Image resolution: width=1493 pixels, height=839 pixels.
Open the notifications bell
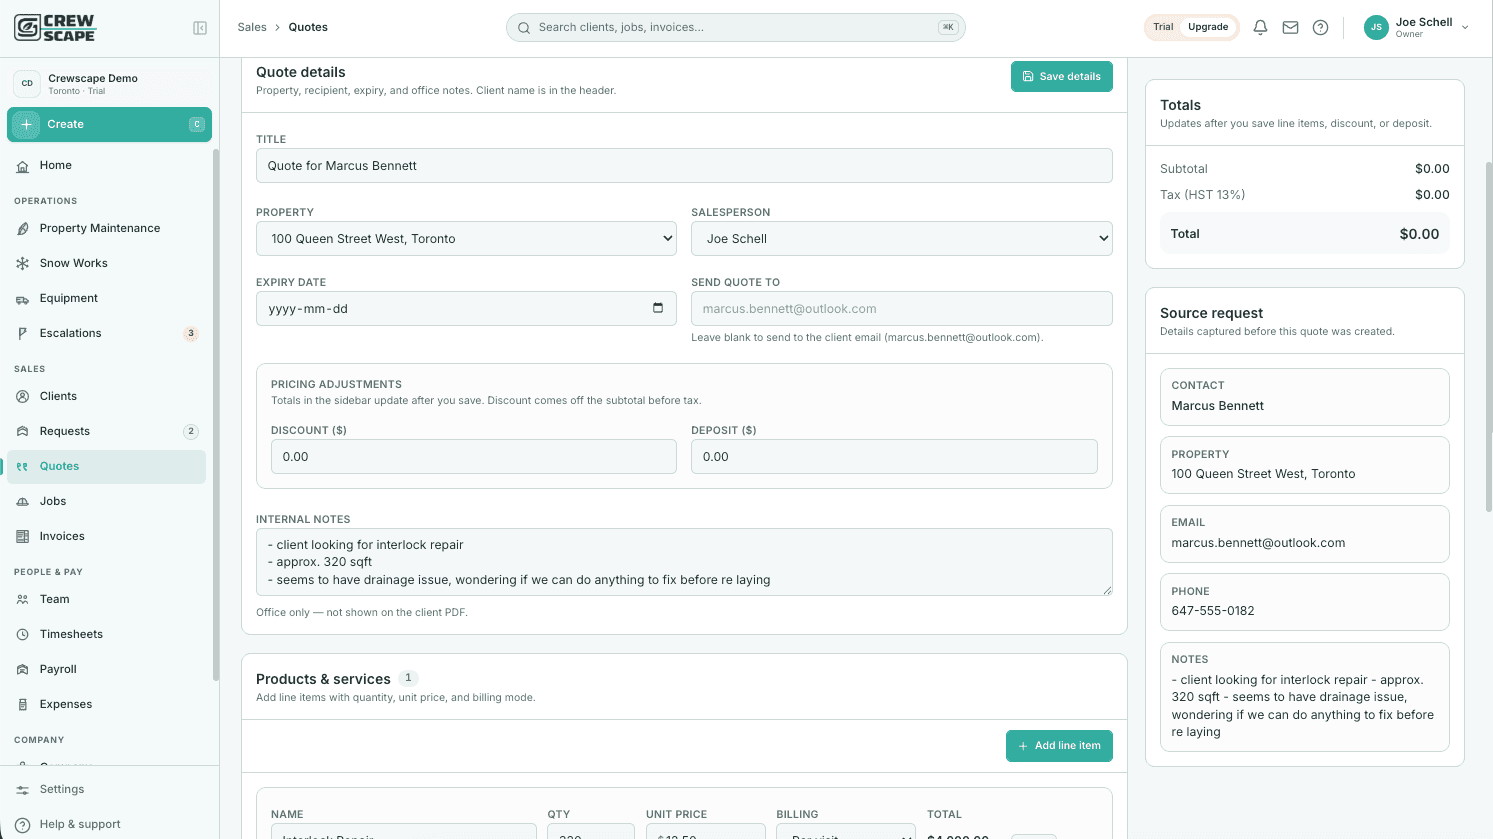coord(1260,28)
